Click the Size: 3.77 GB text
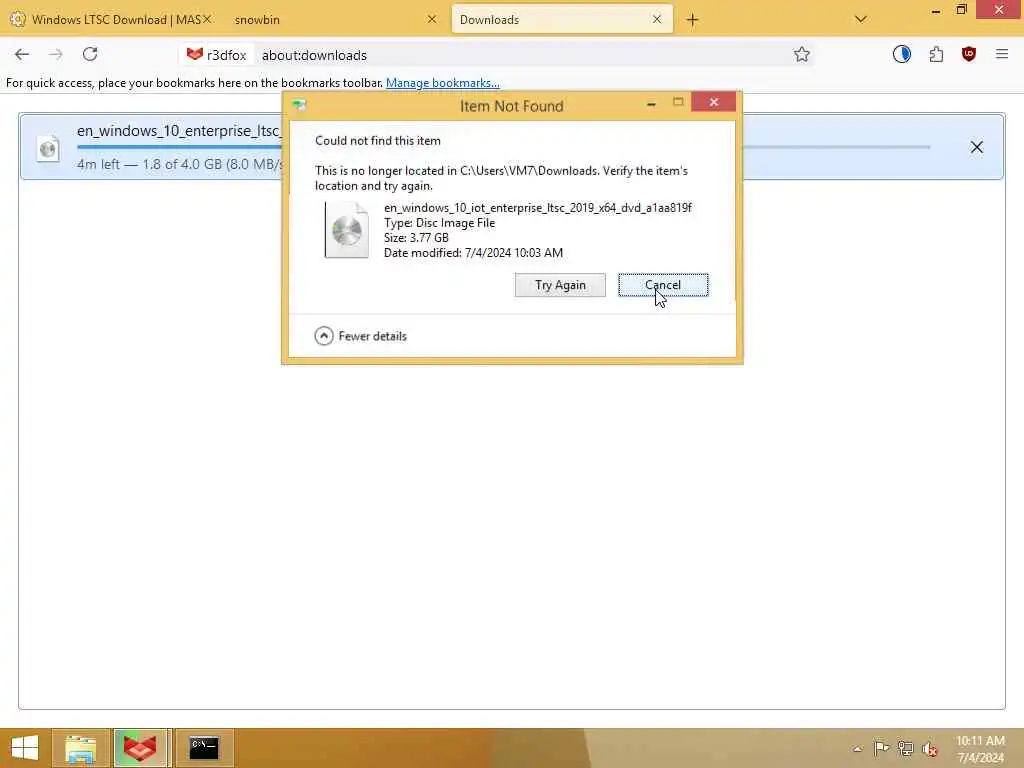 coord(416,238)
